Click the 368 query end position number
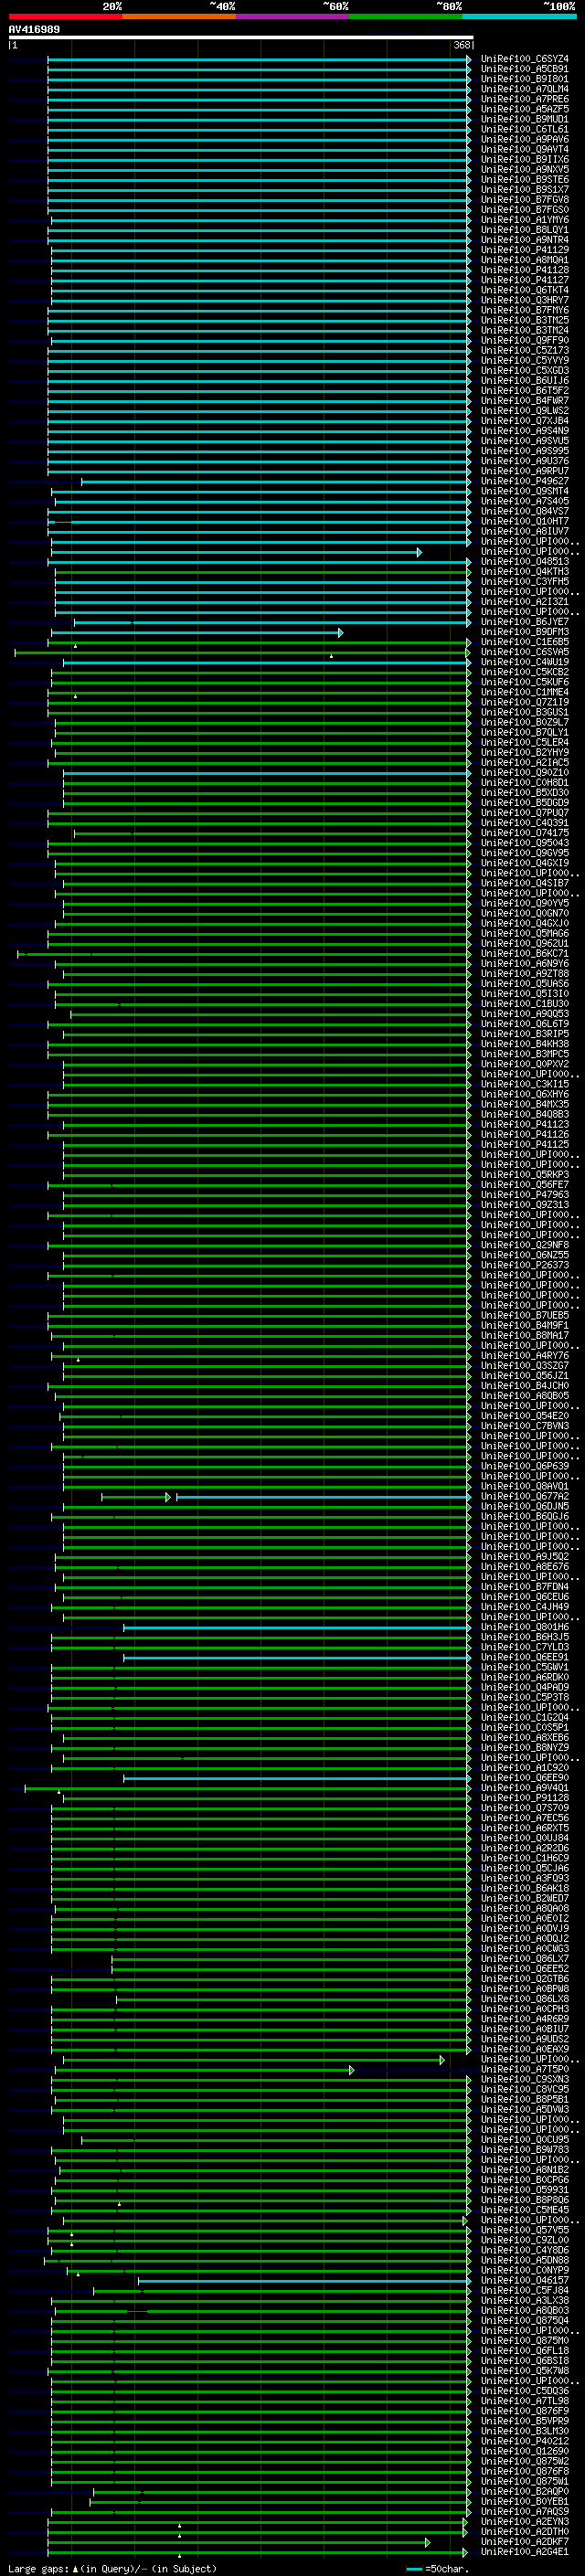The image size is (585, 2576). click(x=462, y=46)
